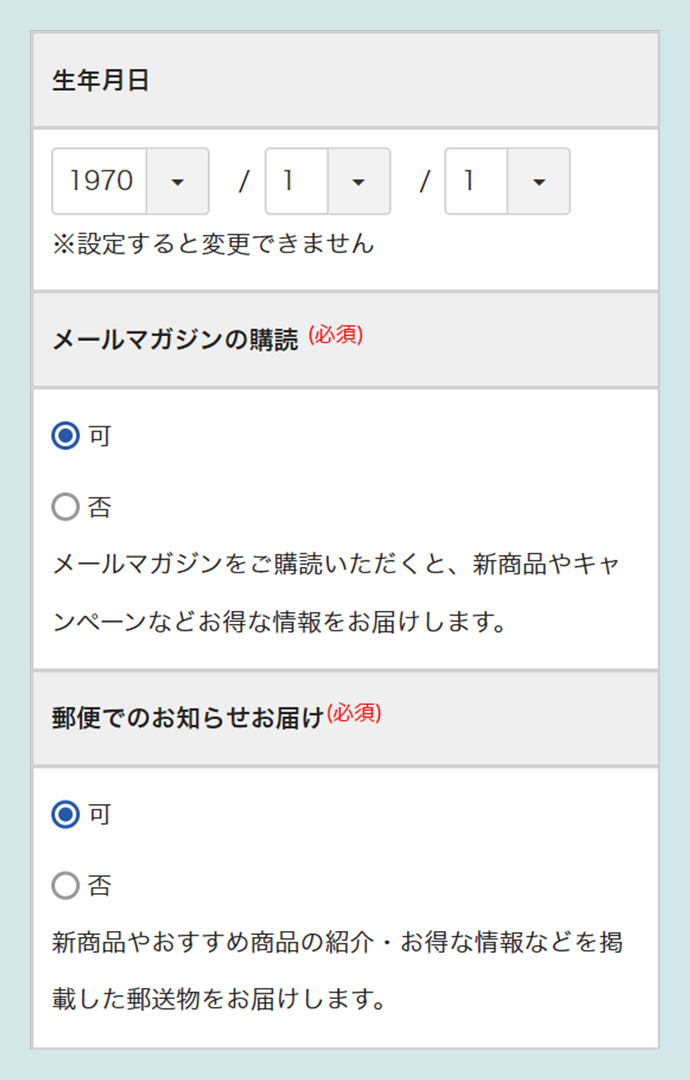
Task: Select 否 for メールマガジンの購読
Action: [x=65, y=507]
